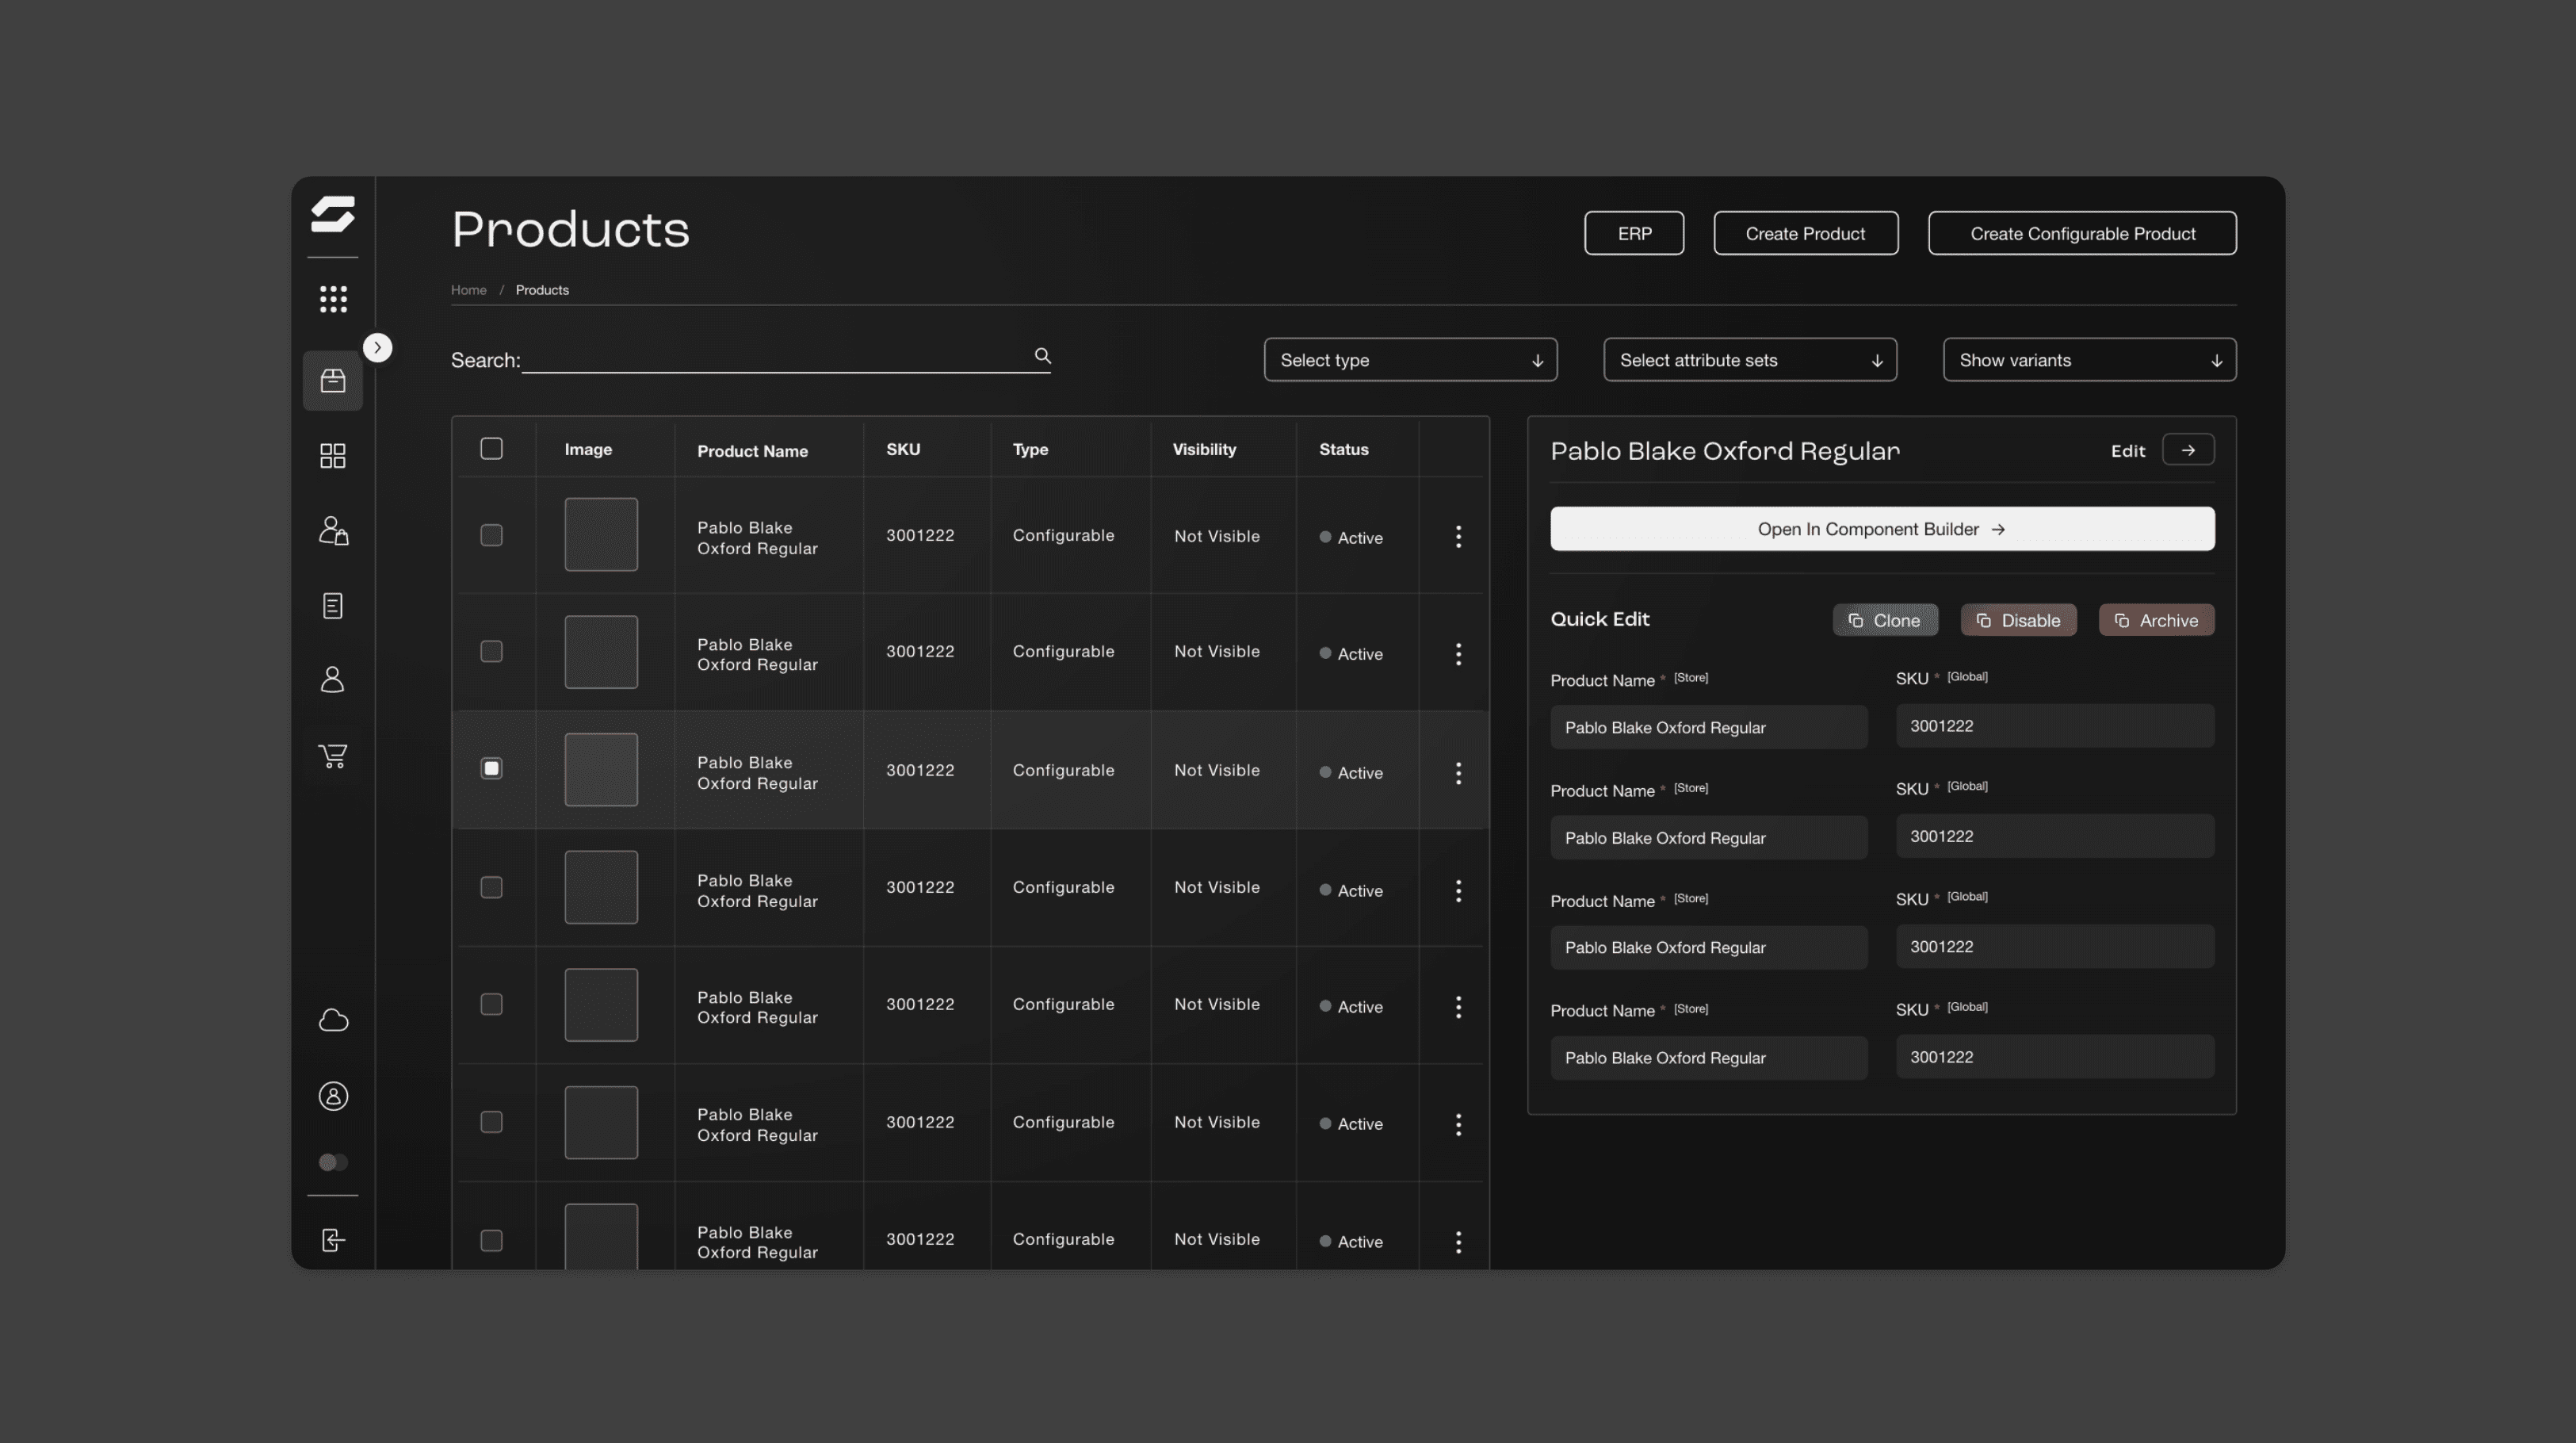2576x1443 pixels.
Task: Click the cloud sync sidebar icon
Action: 333,1020
